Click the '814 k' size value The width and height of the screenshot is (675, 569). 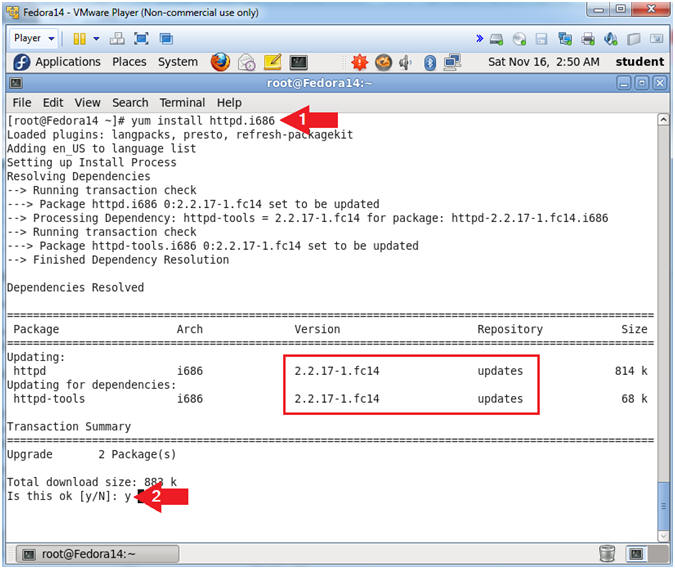tap(631, 371)
